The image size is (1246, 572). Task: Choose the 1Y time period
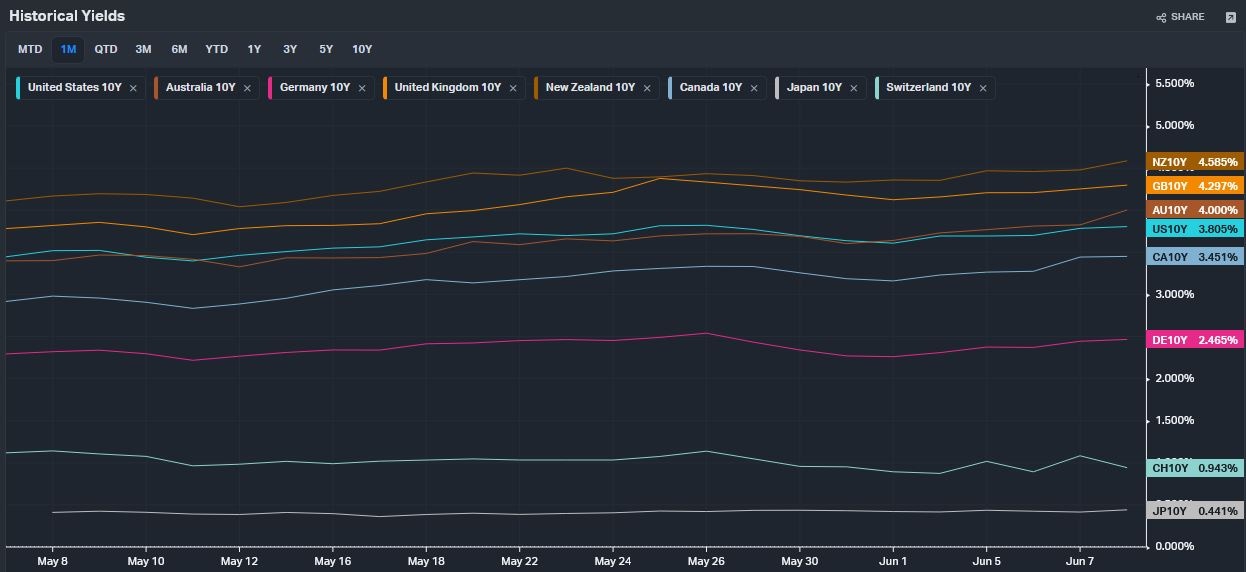tap(254, 49)
